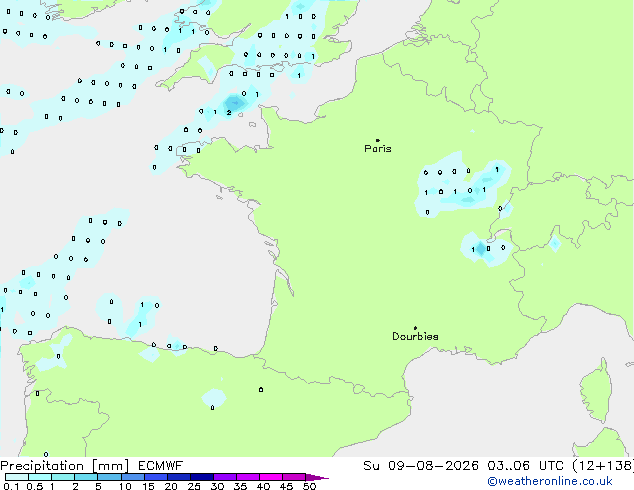Screen dimensions: 634x490
Task: Select the 2–5 mm legend swatch
Action: (x=86, y=477)
